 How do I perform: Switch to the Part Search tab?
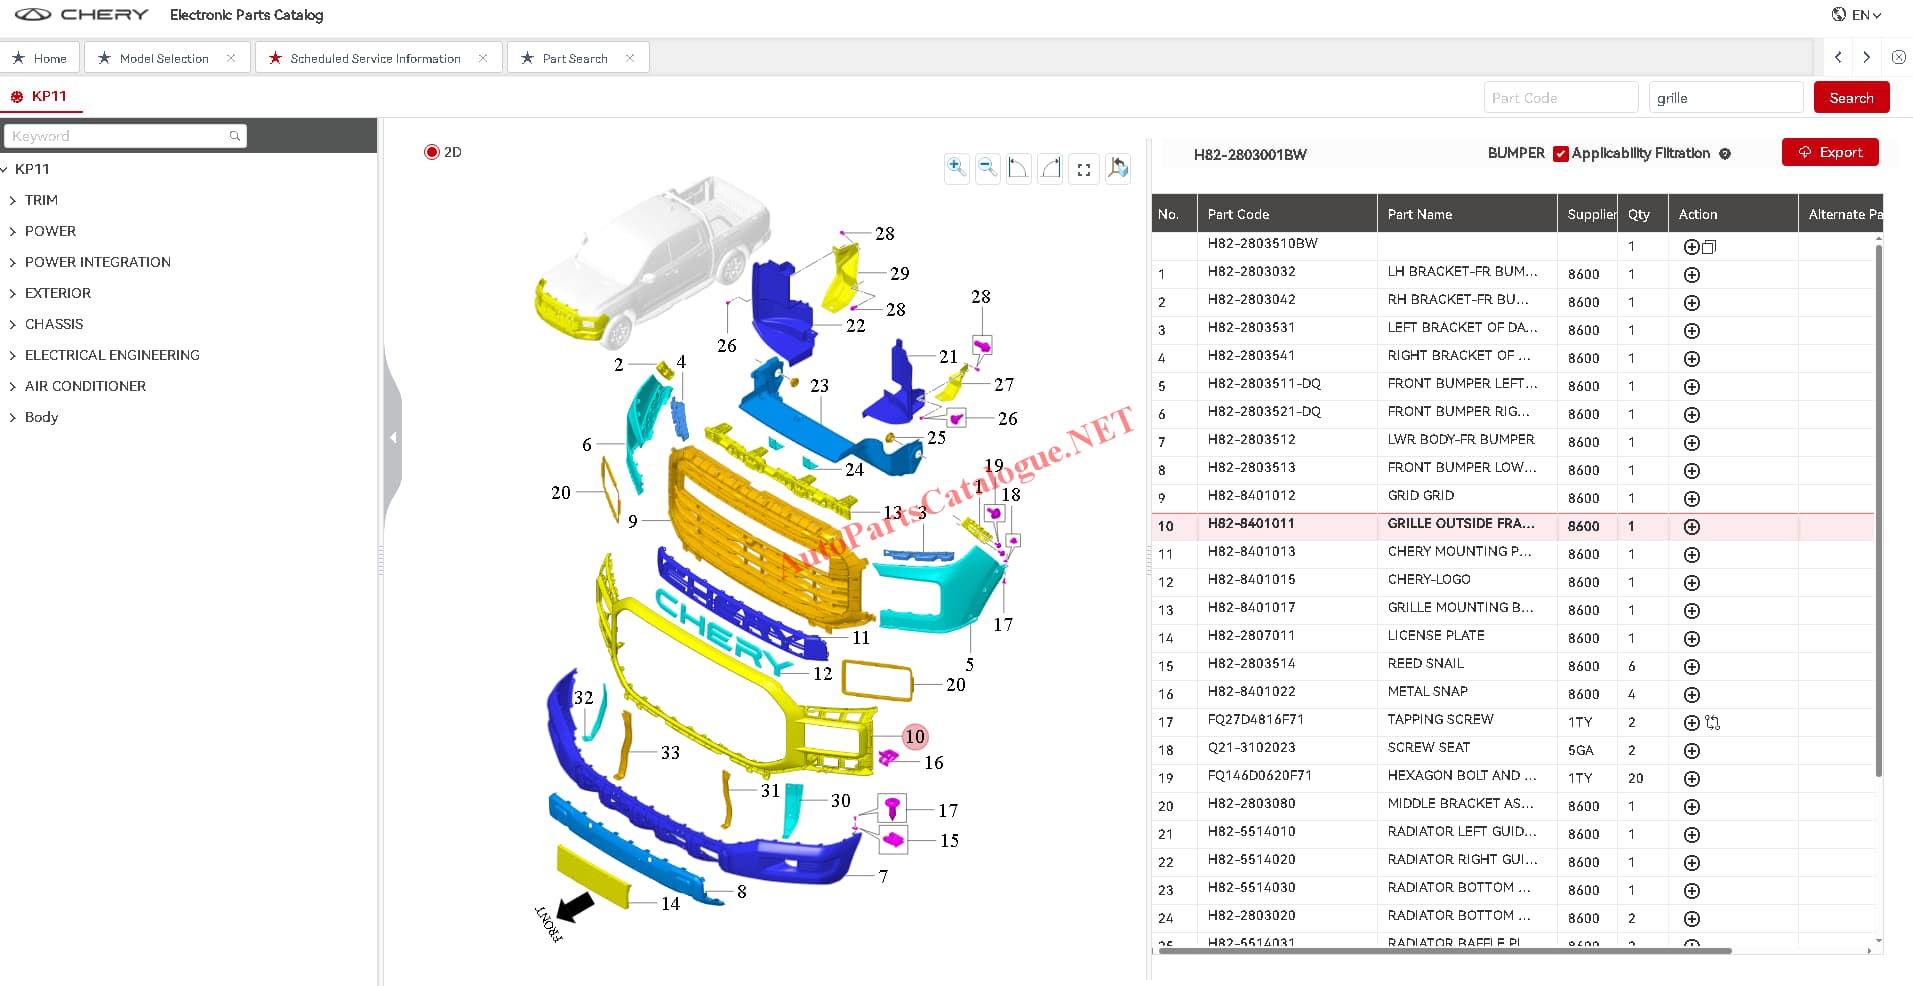point(575,58)
